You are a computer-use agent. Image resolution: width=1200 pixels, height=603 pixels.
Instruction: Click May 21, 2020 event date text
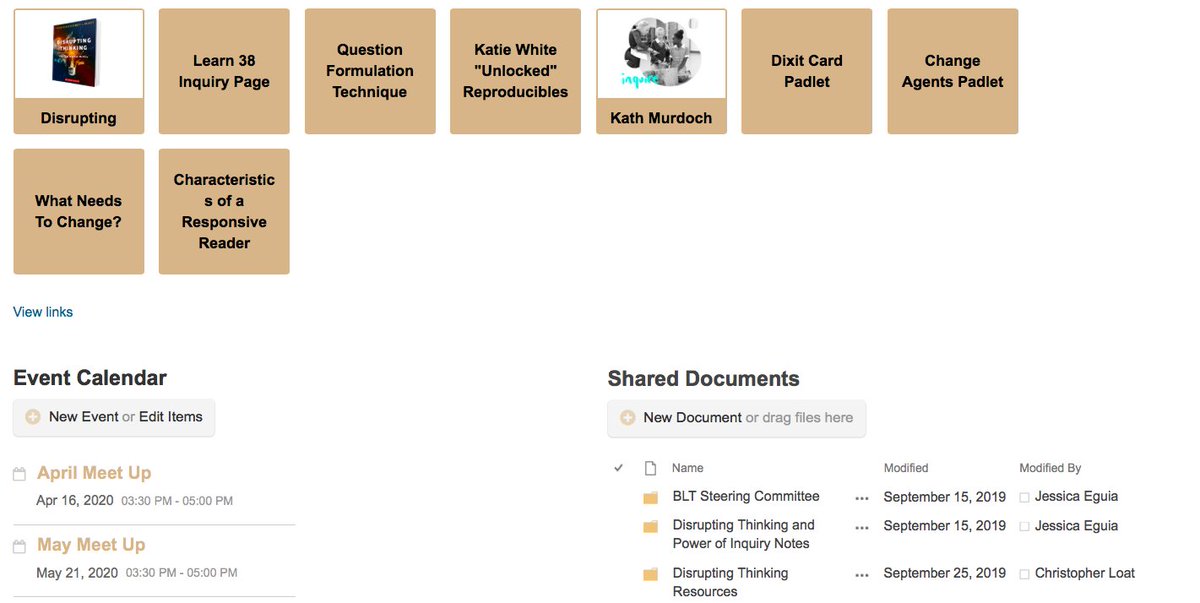click(77, 573)
